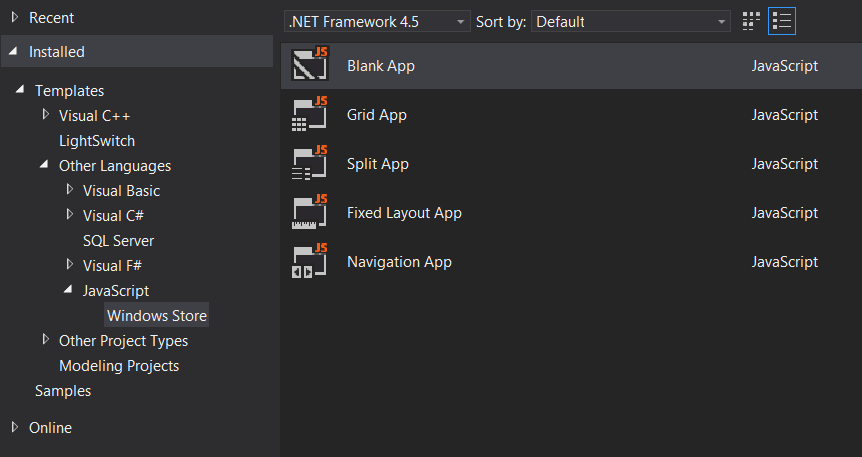The image size is (862, 457).
Task: Expand the Online section
Action: [x=14, y=427]
